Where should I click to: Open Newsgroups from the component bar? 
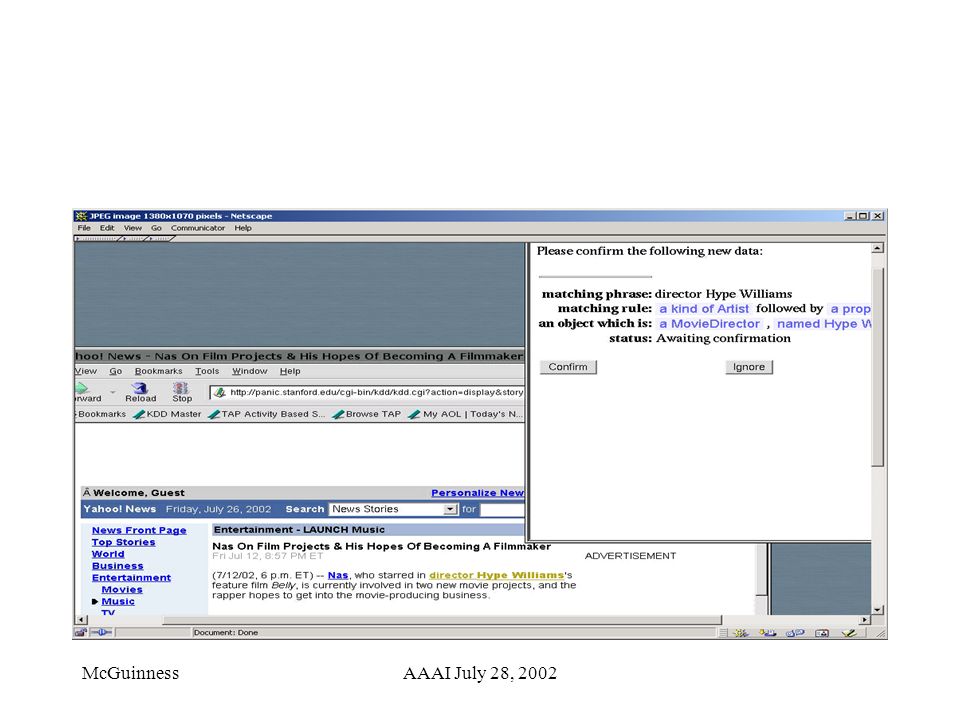(x=795, y=632)
